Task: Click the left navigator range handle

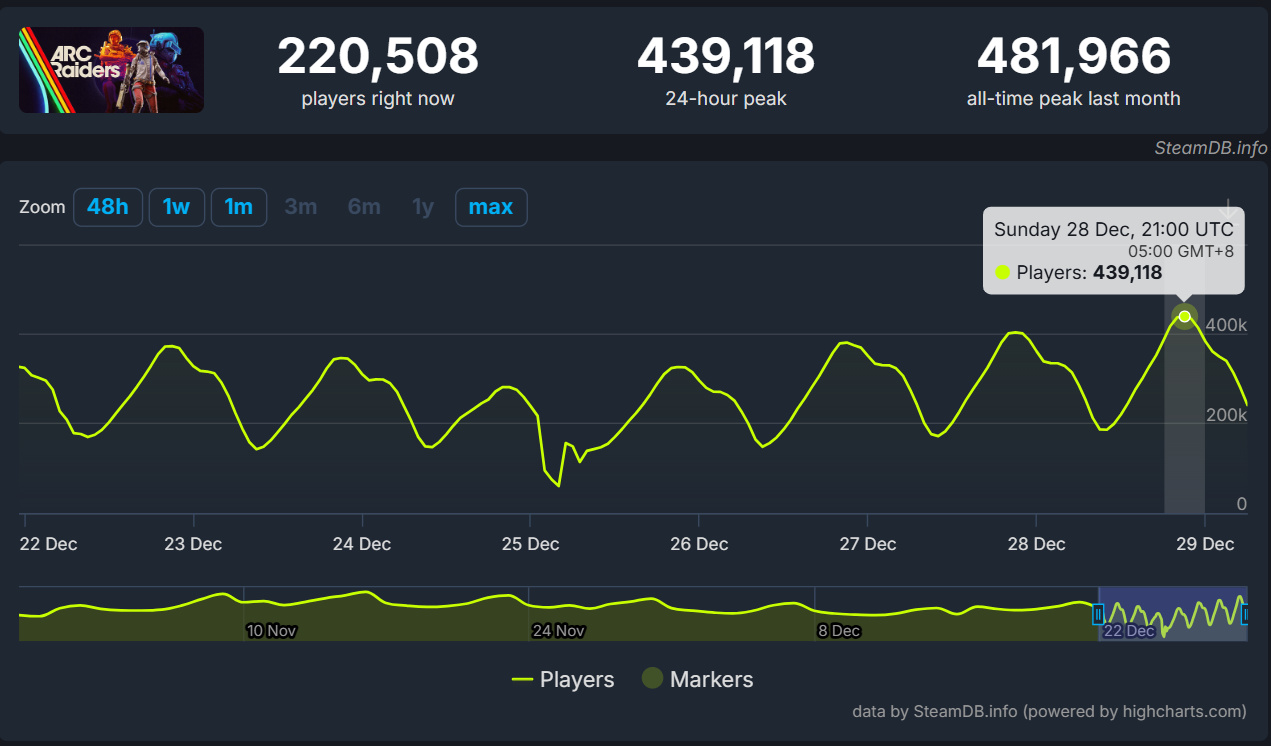Action: tap(1098, 615)
